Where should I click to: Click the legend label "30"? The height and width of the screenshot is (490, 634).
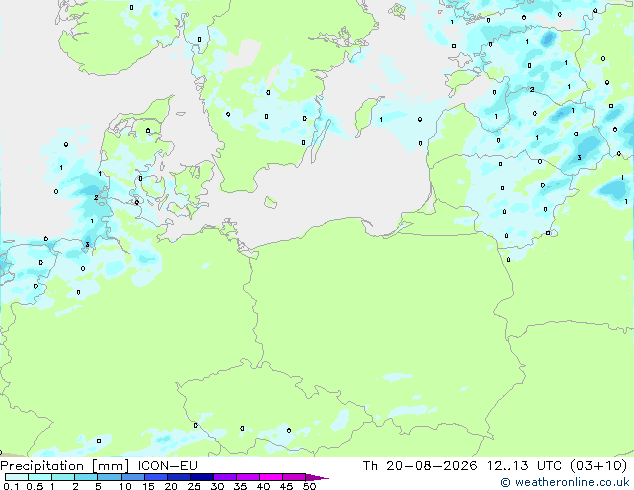click(218, 486)
